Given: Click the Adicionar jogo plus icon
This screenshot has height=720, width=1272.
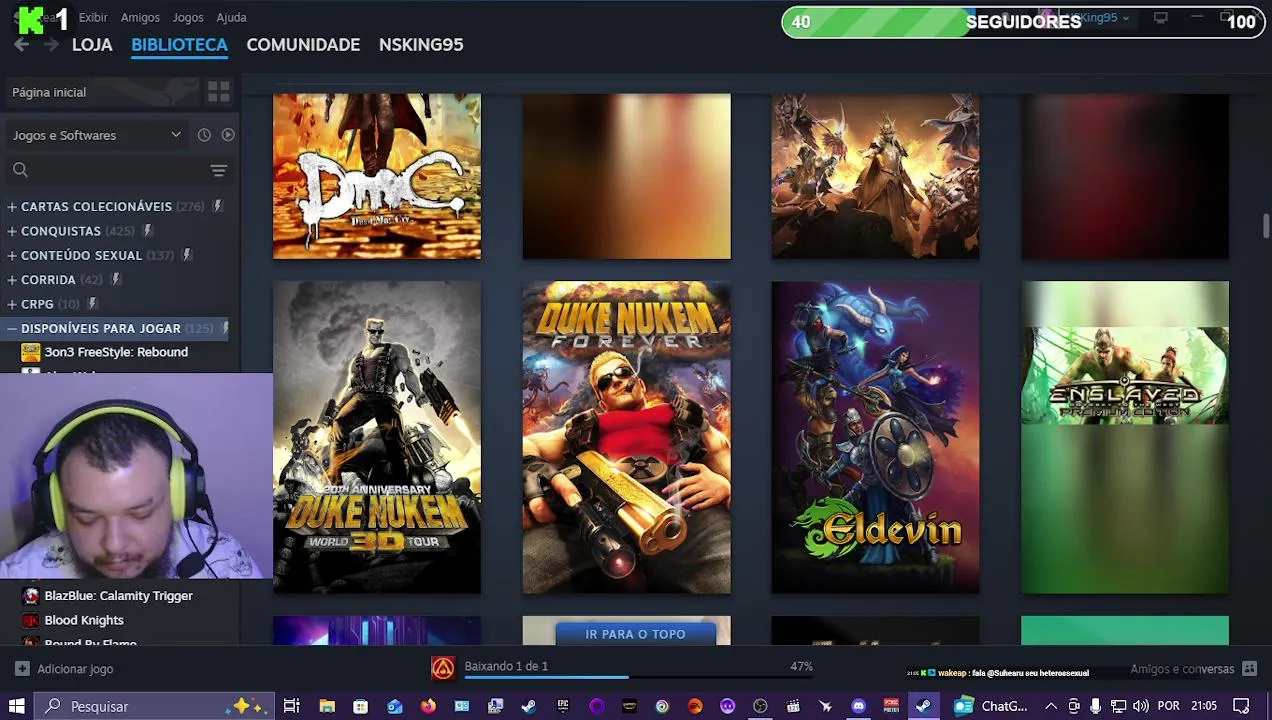Looking at the screenshot, I should point(22,669).
